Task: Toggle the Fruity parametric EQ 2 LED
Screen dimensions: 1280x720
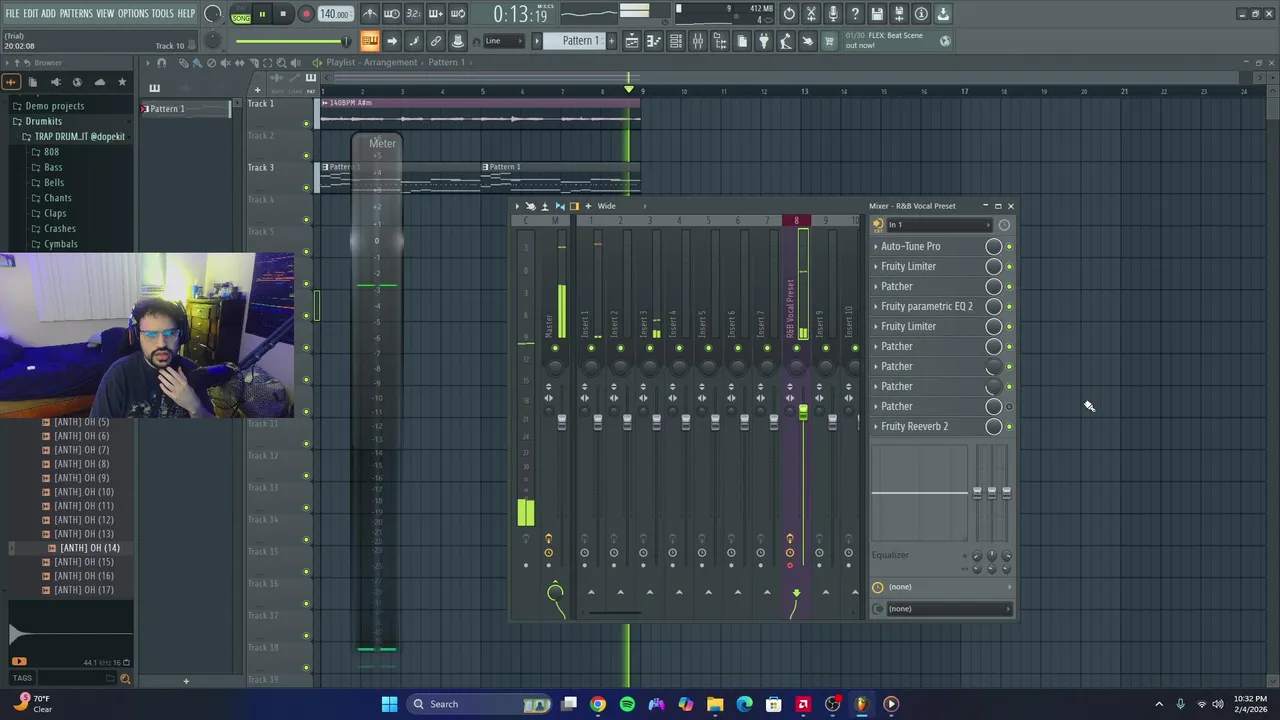Action: [x=1009, y=306]
